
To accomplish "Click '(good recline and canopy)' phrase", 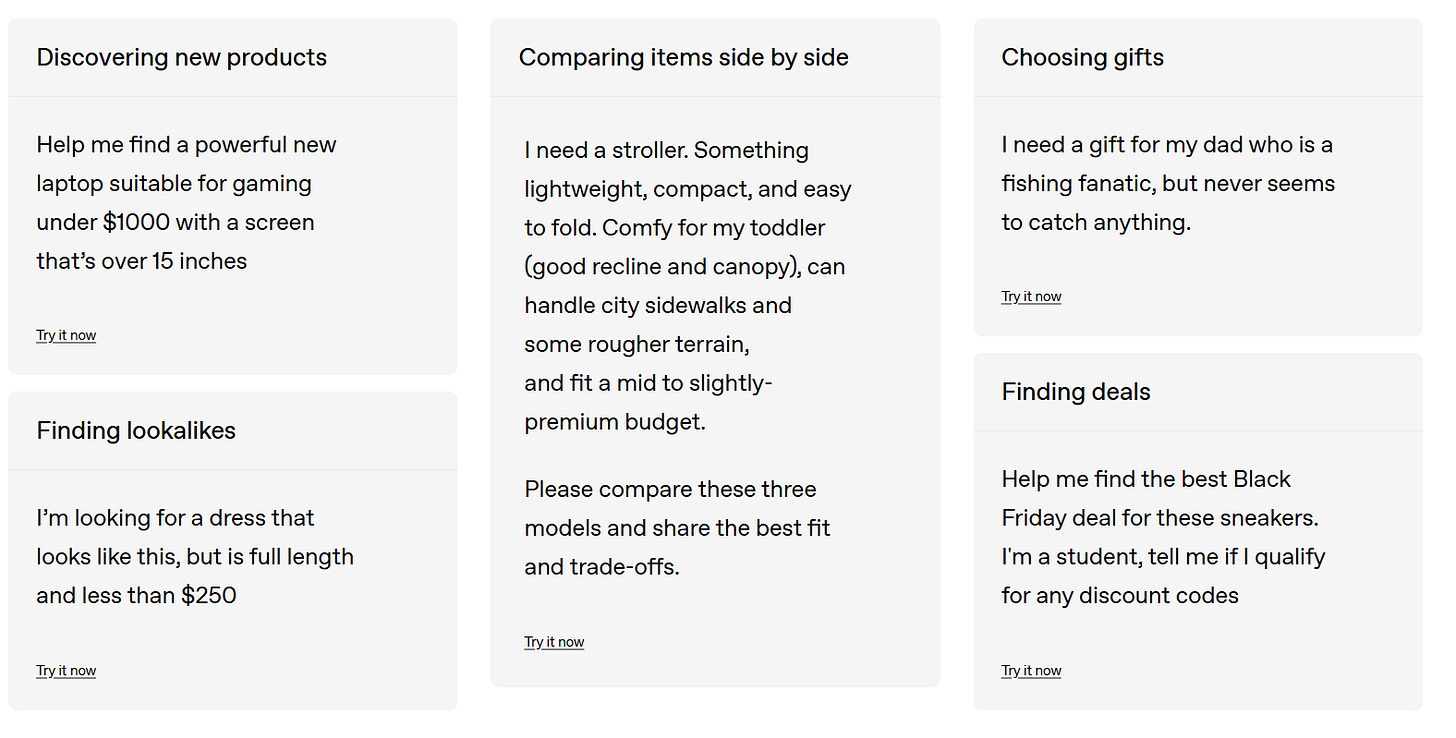I will click(x=662, y=267).
